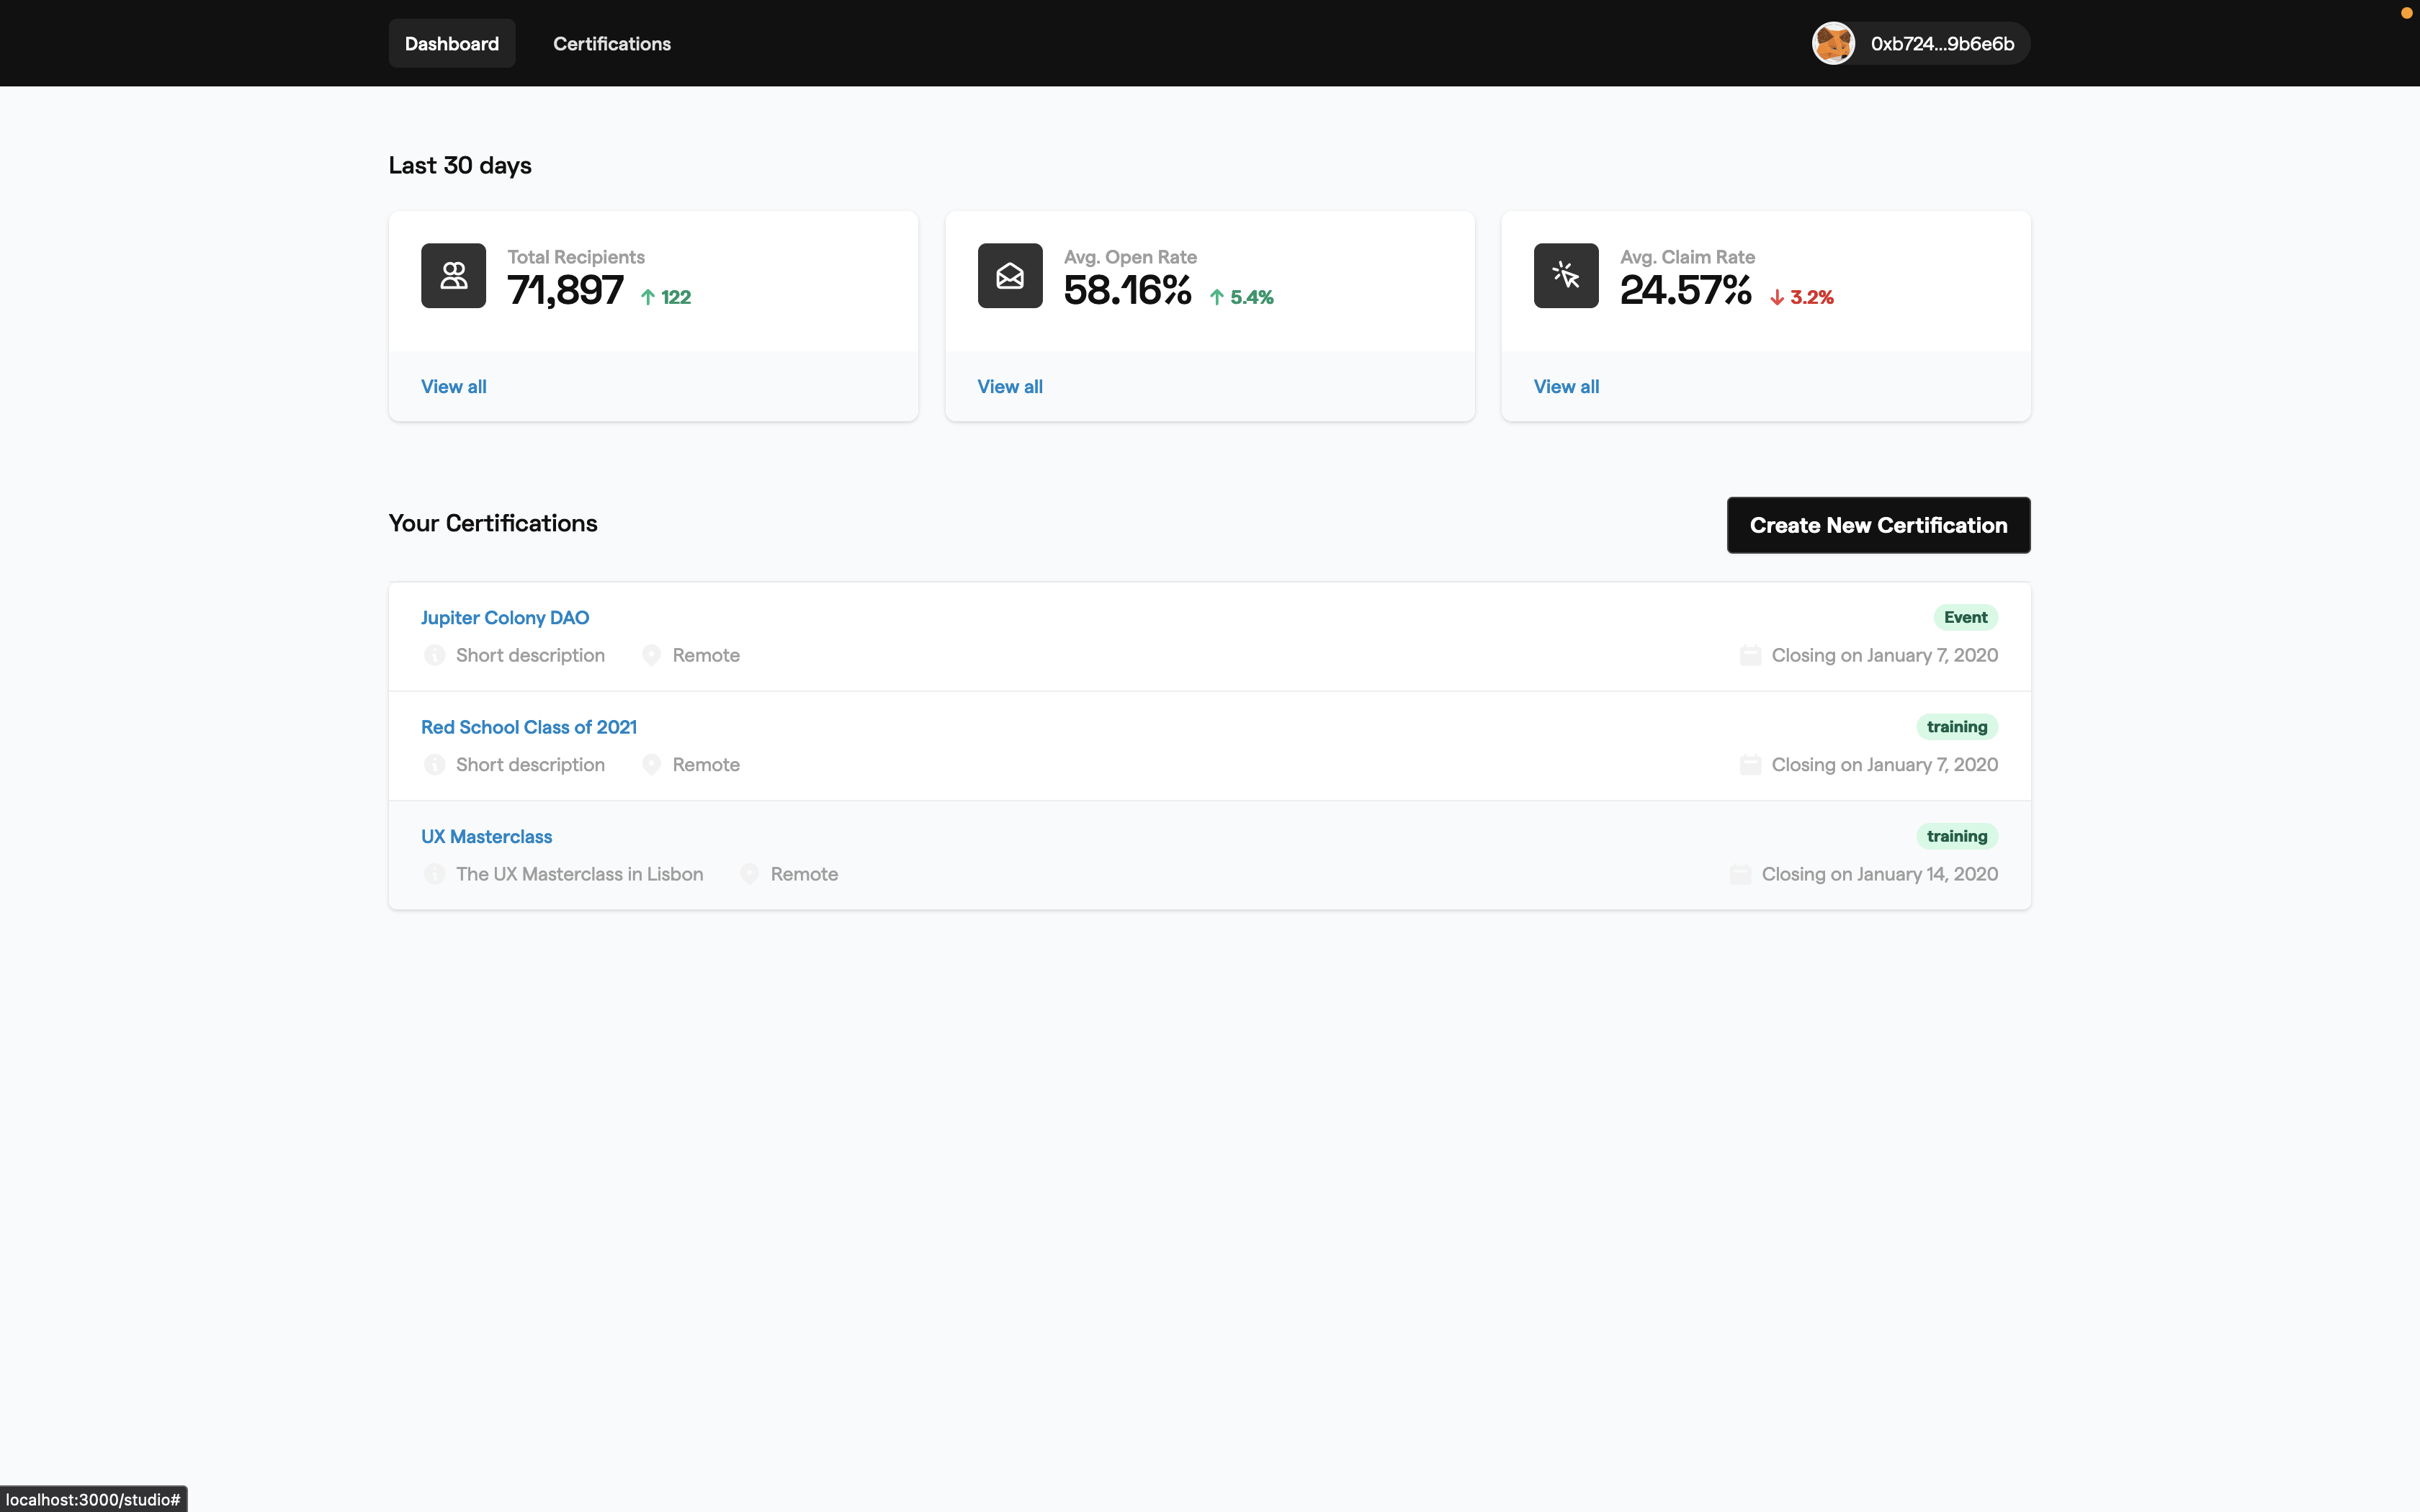Open the Dashboard tab

click(x=452, y=43)
